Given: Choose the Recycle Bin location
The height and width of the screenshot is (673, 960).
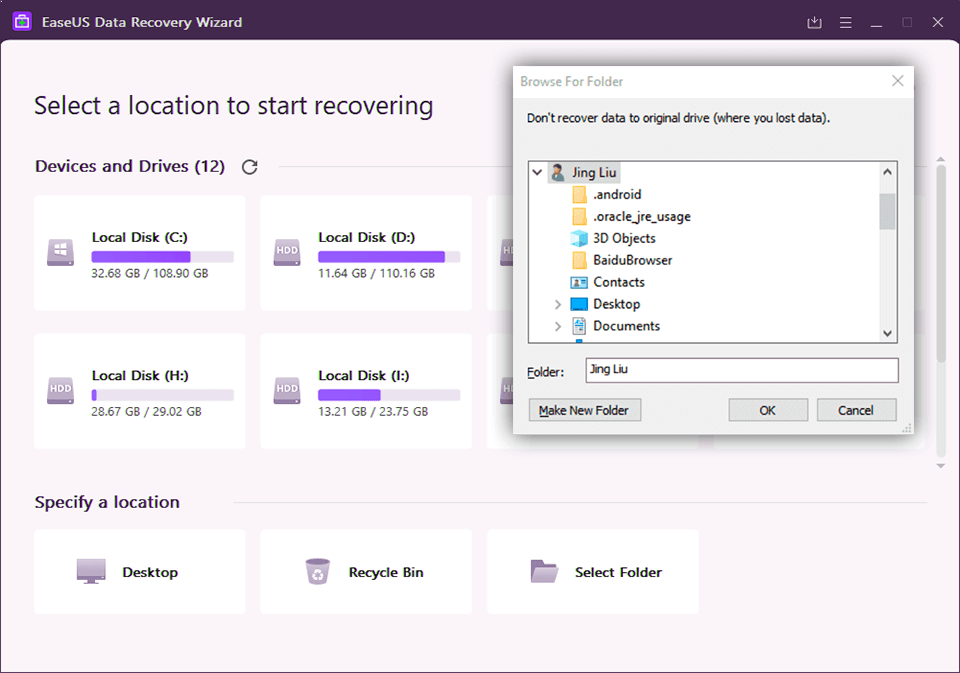Looking at the screenshot, I should (x=366, y=572).
